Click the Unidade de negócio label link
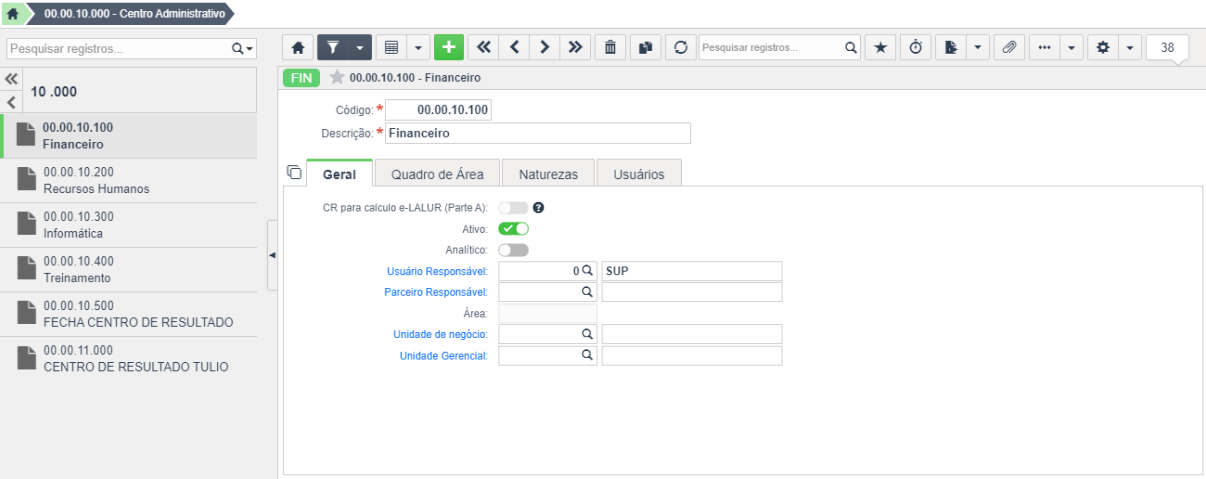This screenshot has height=479, width=1206. (442, 334)
